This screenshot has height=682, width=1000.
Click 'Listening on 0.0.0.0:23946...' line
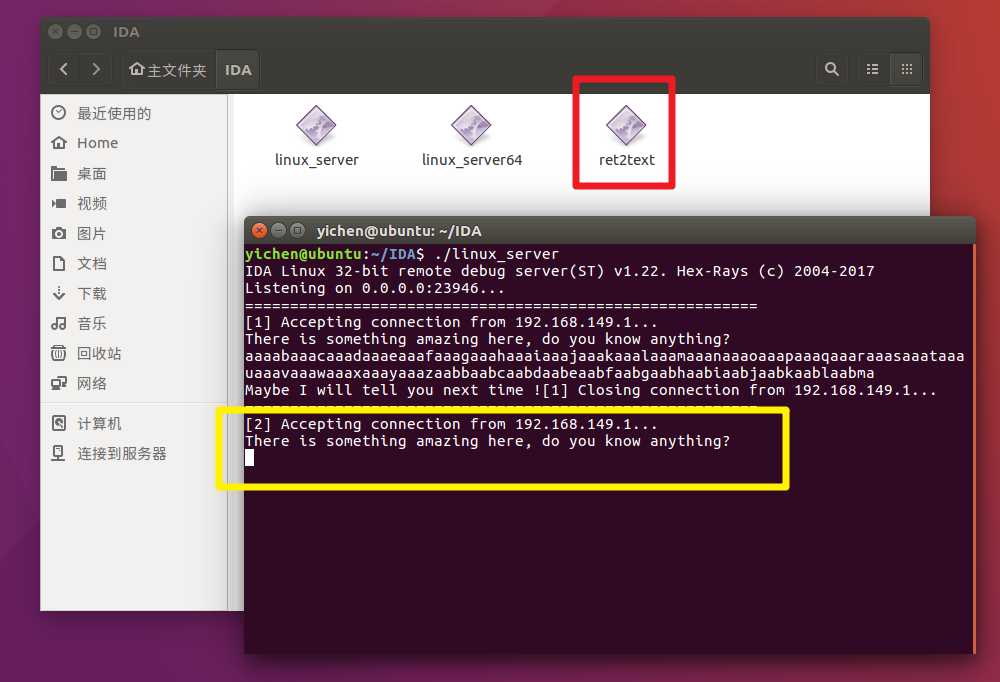pyautogui.click(x=374, y=288)
